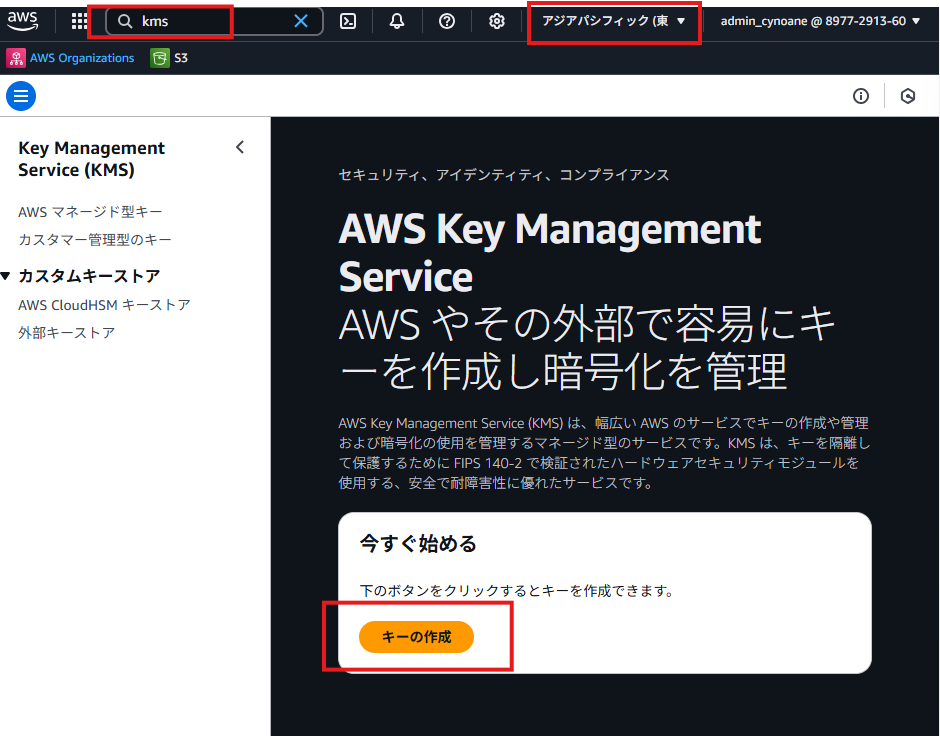Clear the kms search with X
940x736 pixels.
click(301, 22)
